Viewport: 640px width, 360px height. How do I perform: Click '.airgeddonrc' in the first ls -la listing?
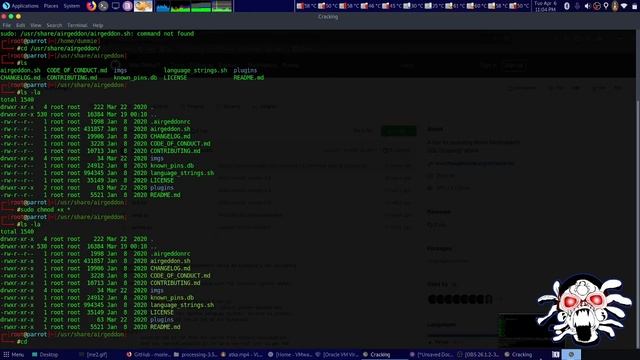point(170,122)
